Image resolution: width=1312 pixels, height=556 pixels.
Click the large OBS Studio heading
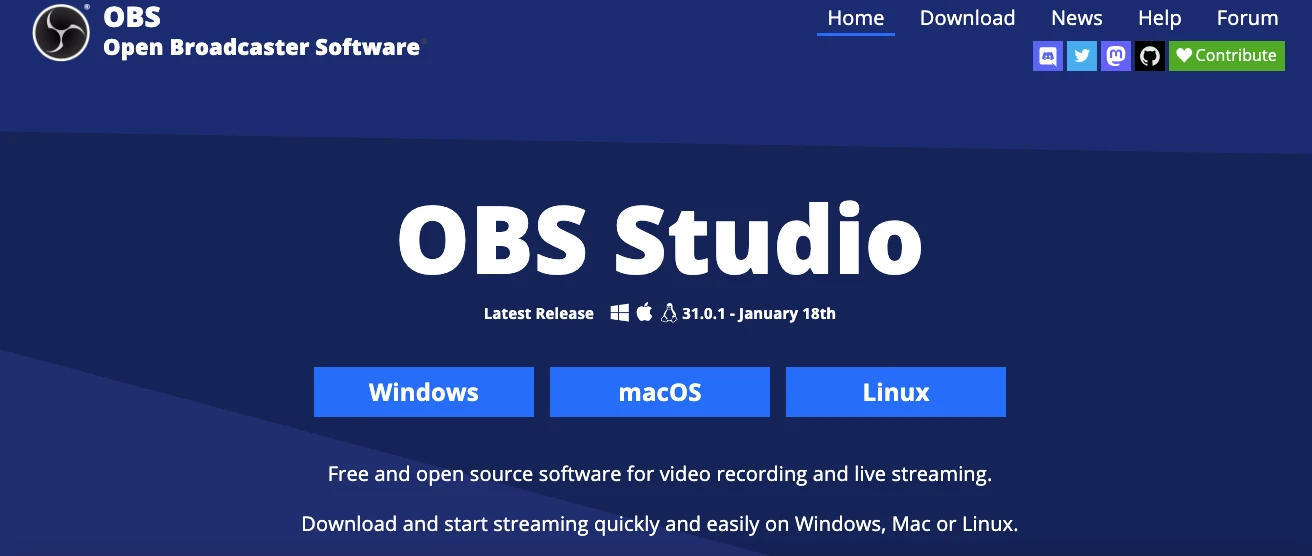coord(660,240)
